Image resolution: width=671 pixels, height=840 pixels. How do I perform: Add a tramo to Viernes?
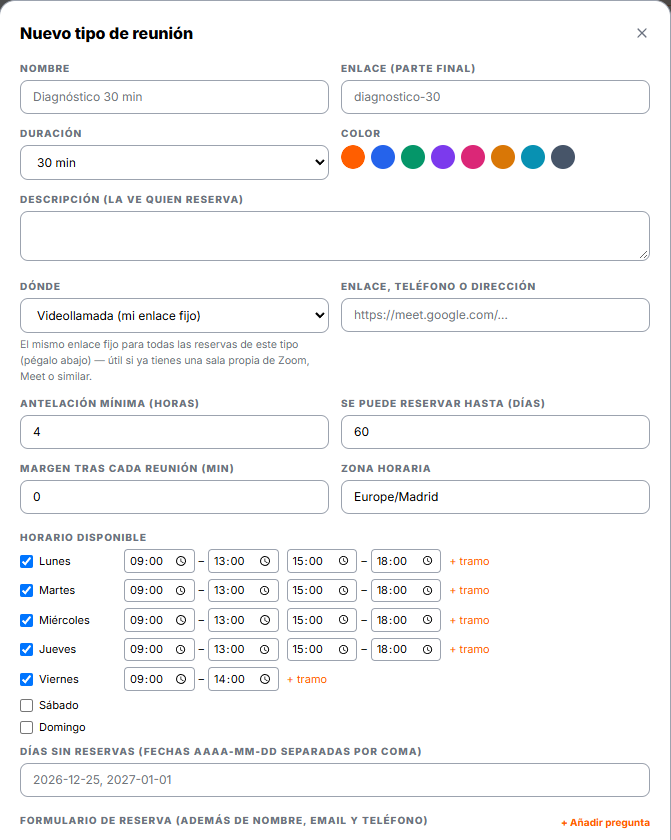[x=307, y=679]
